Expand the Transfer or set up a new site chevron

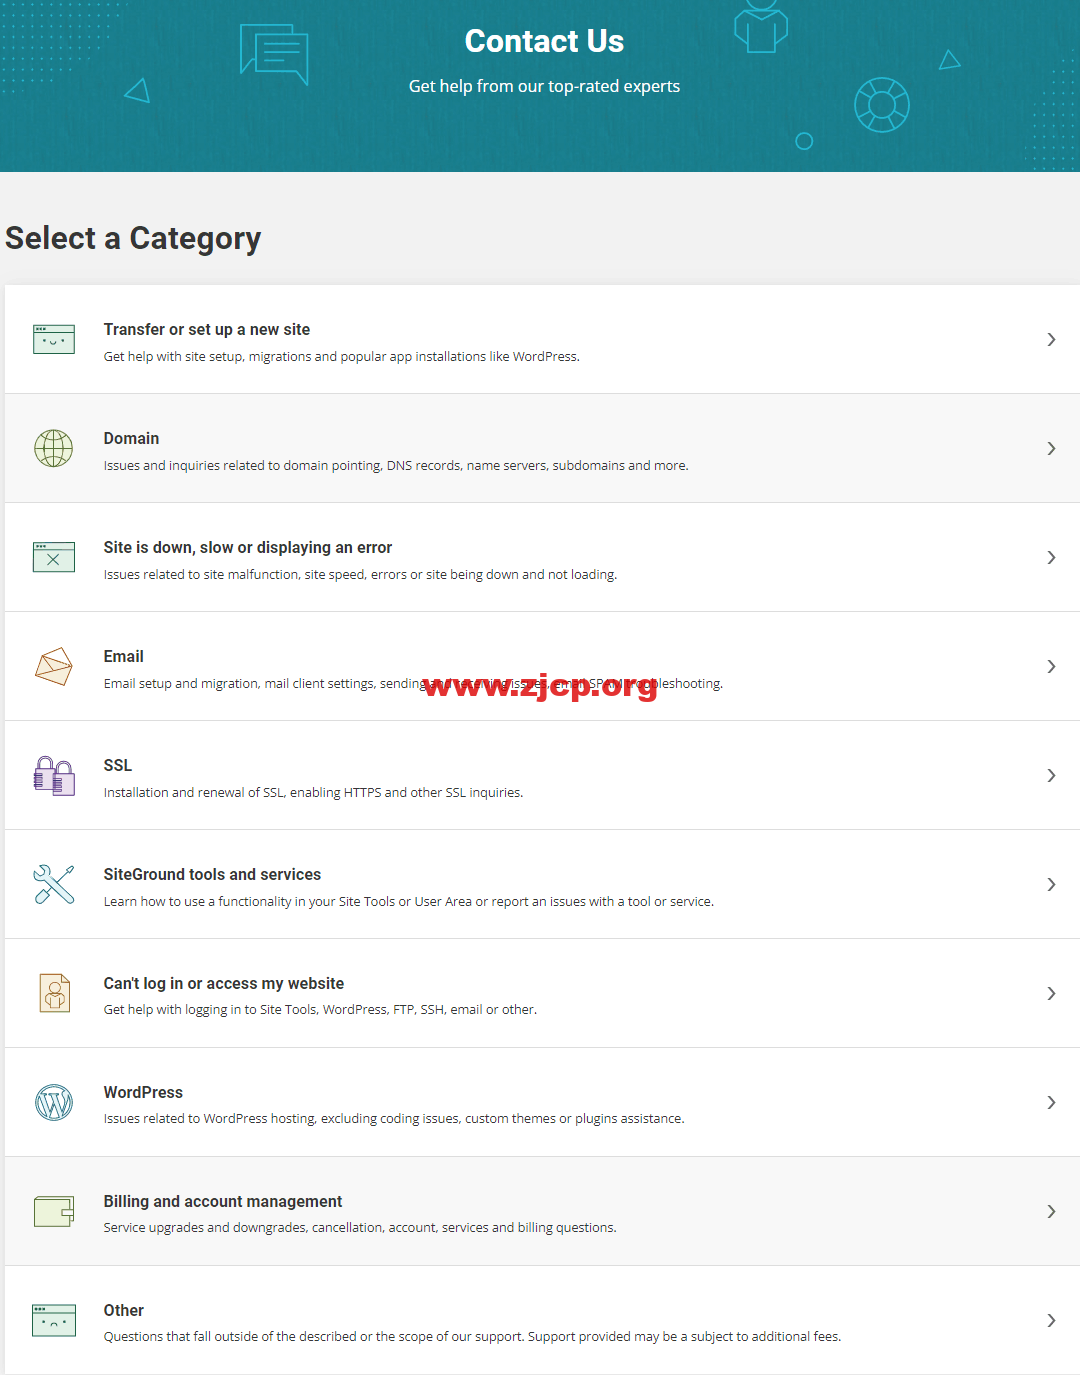coord(1051,339)
